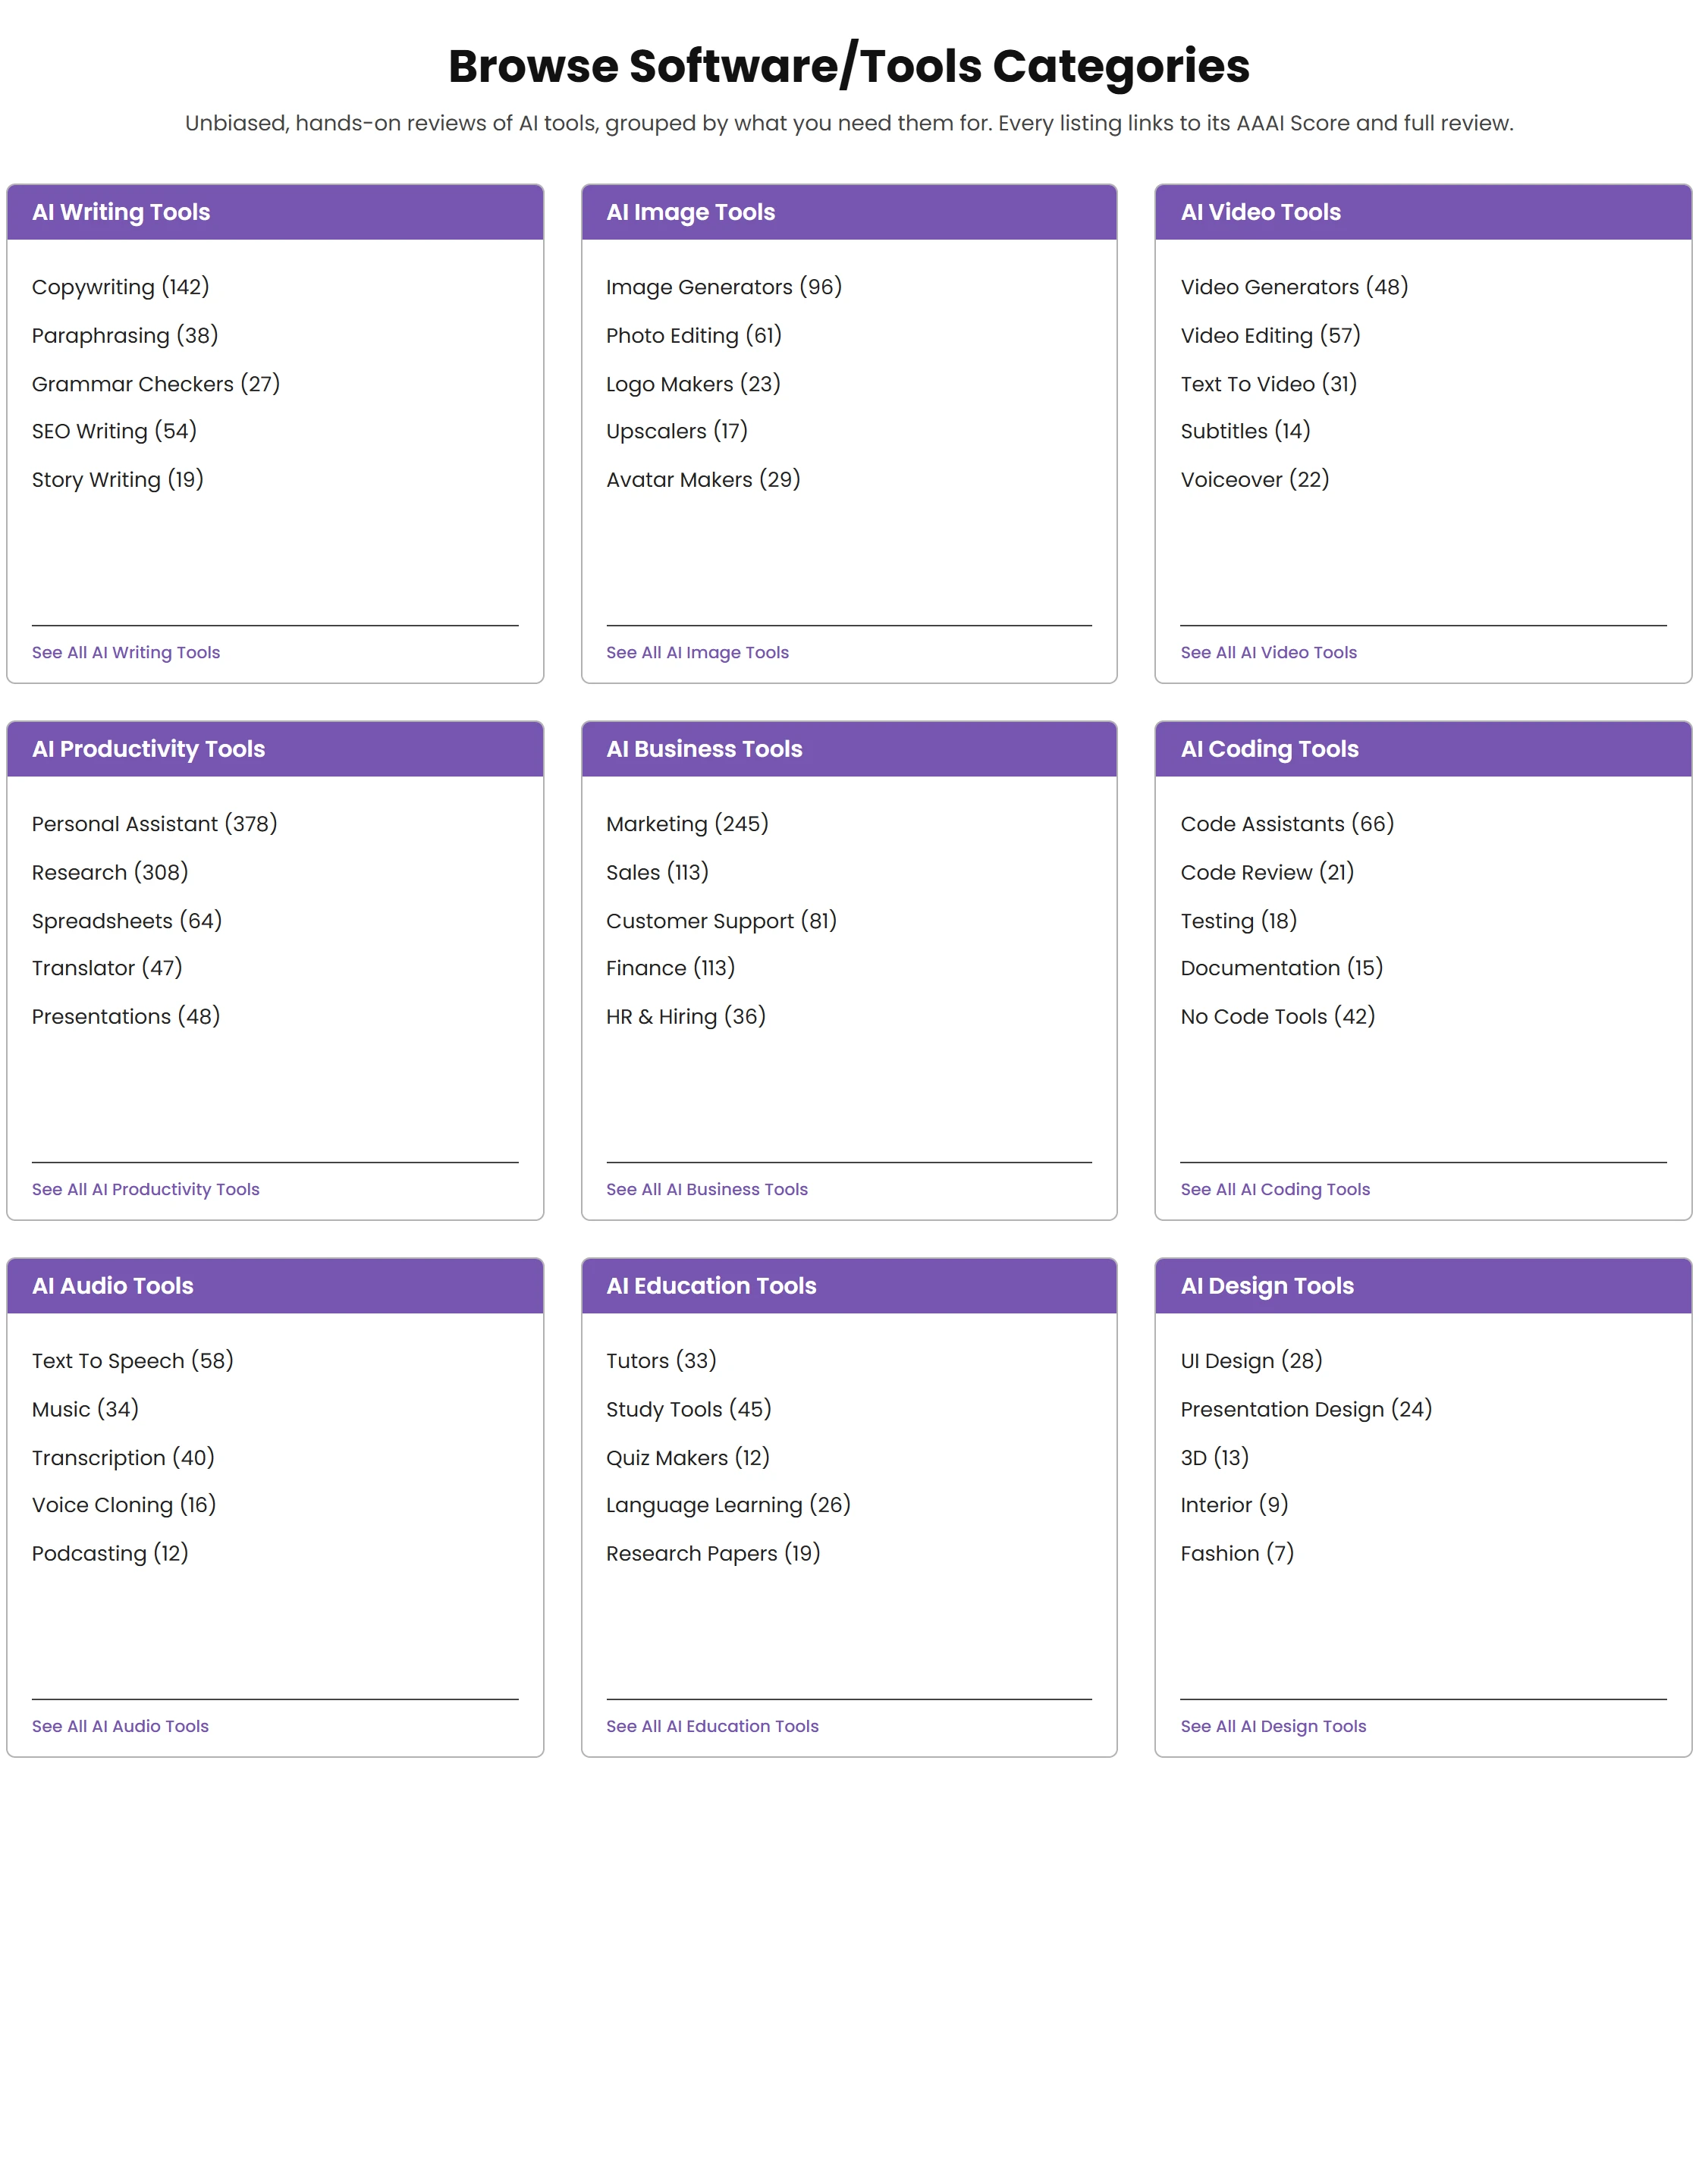Go to SEO Writing (54)
The height and width of the screenshot is (2184, 1699).
click(114, 431)
